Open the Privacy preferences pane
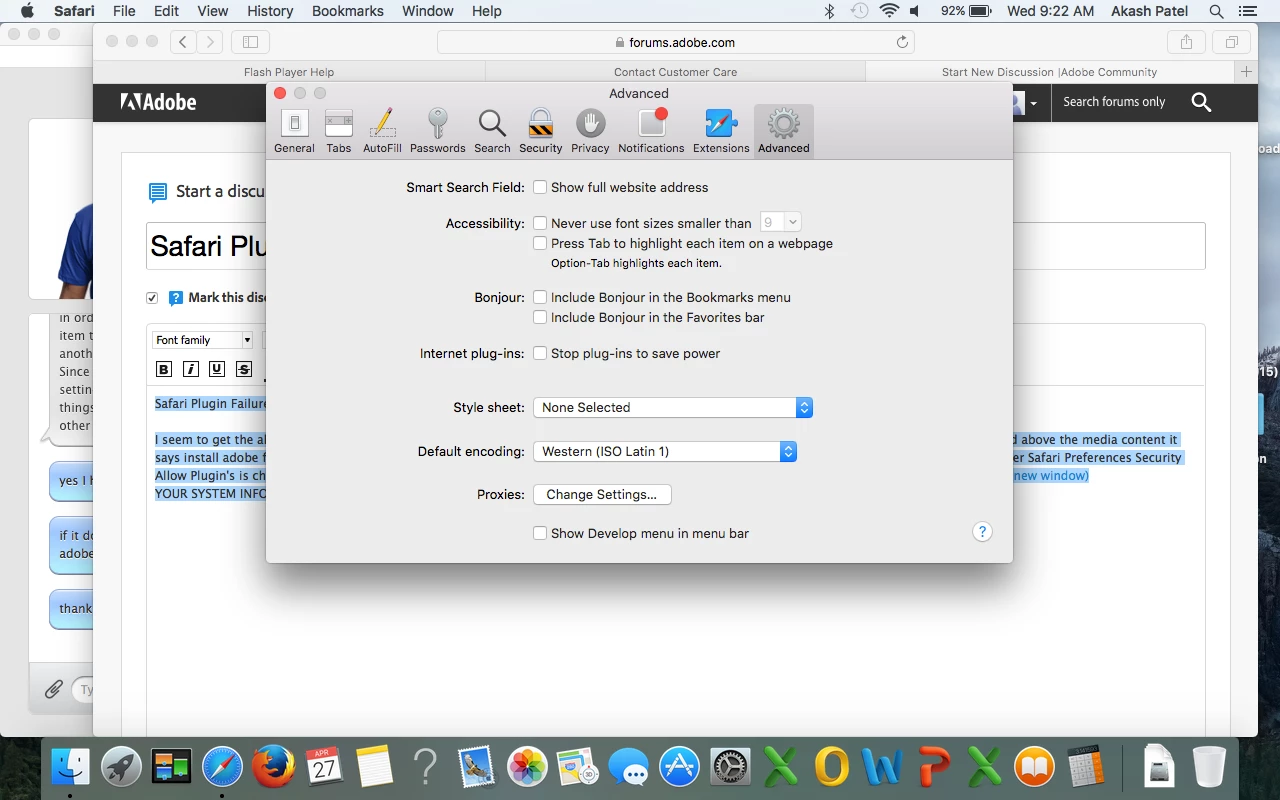The width and height of the screenshot is (1280, 800). [590, 132]
